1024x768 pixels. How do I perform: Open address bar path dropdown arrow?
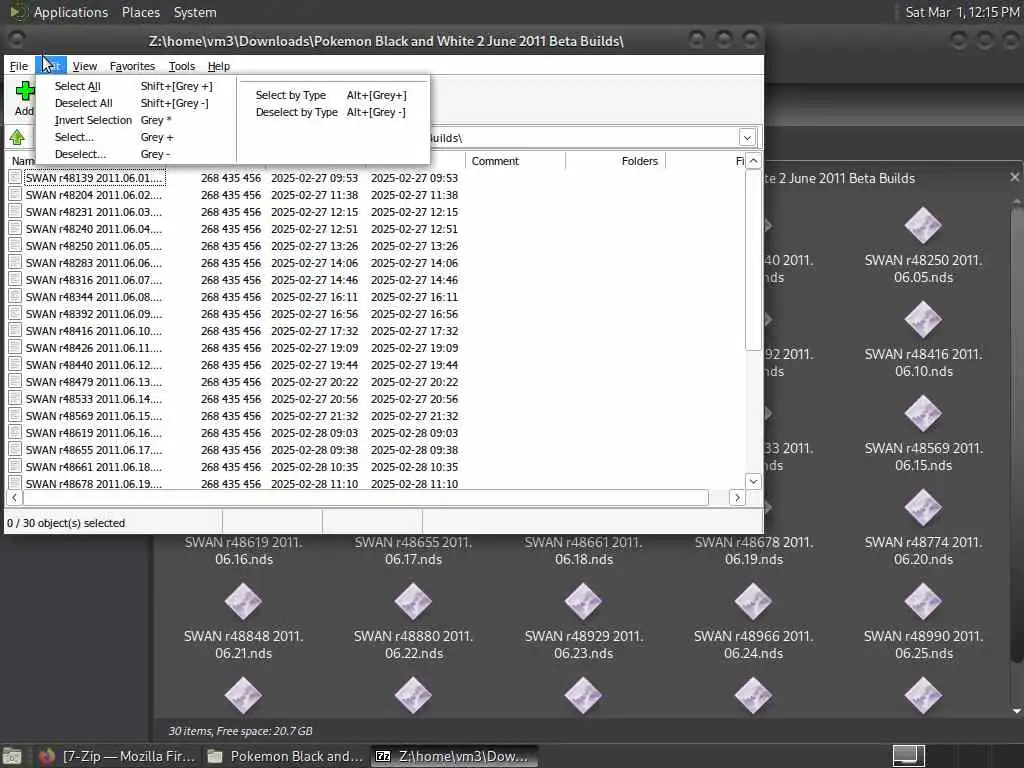point(747,138)
